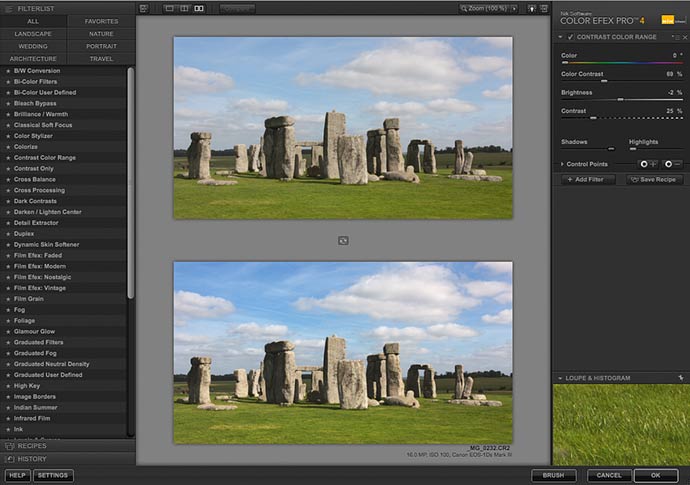Favorite star for Detail Extractor
This screenshot has width=690, height=485.
8,223
